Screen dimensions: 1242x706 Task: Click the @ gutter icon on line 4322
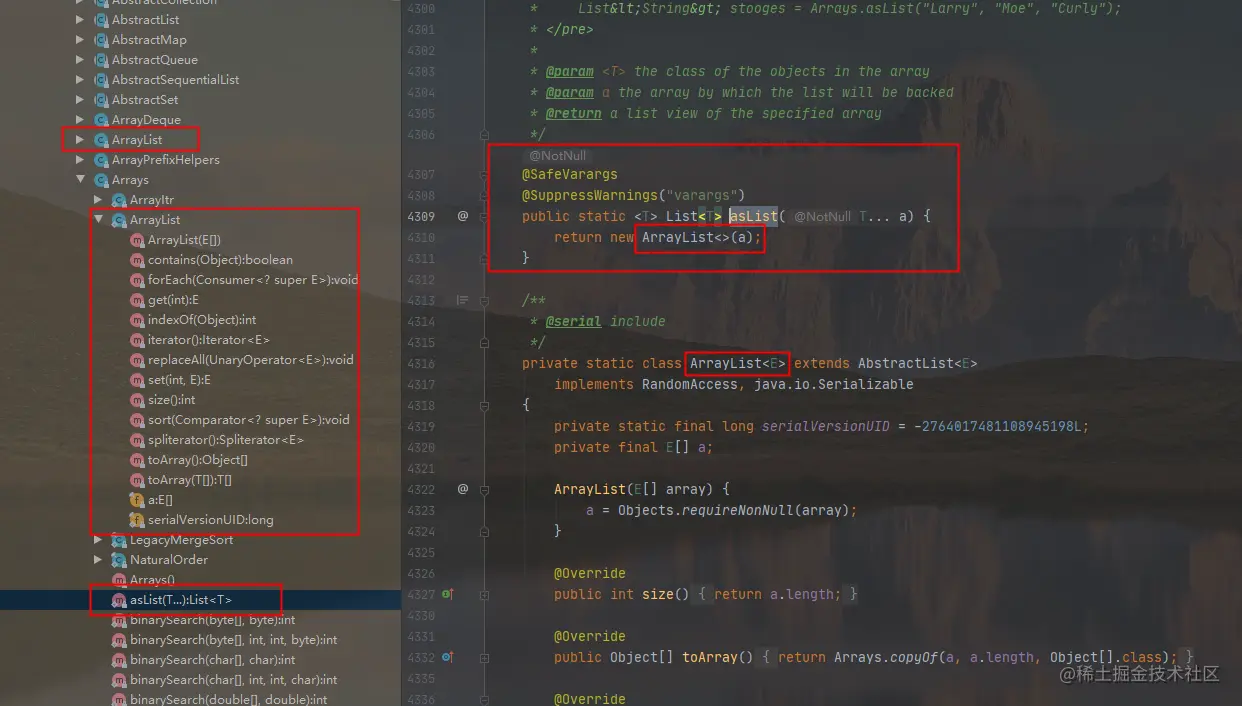point(463,489)
